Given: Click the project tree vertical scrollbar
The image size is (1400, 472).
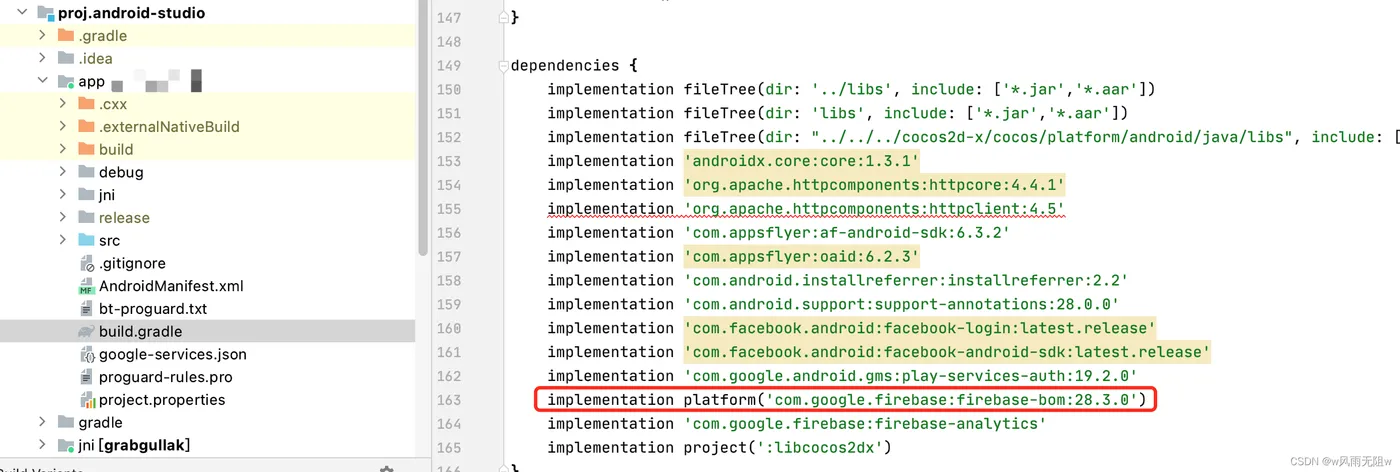Looking at the screenshot, I should (x=423, y=130).
